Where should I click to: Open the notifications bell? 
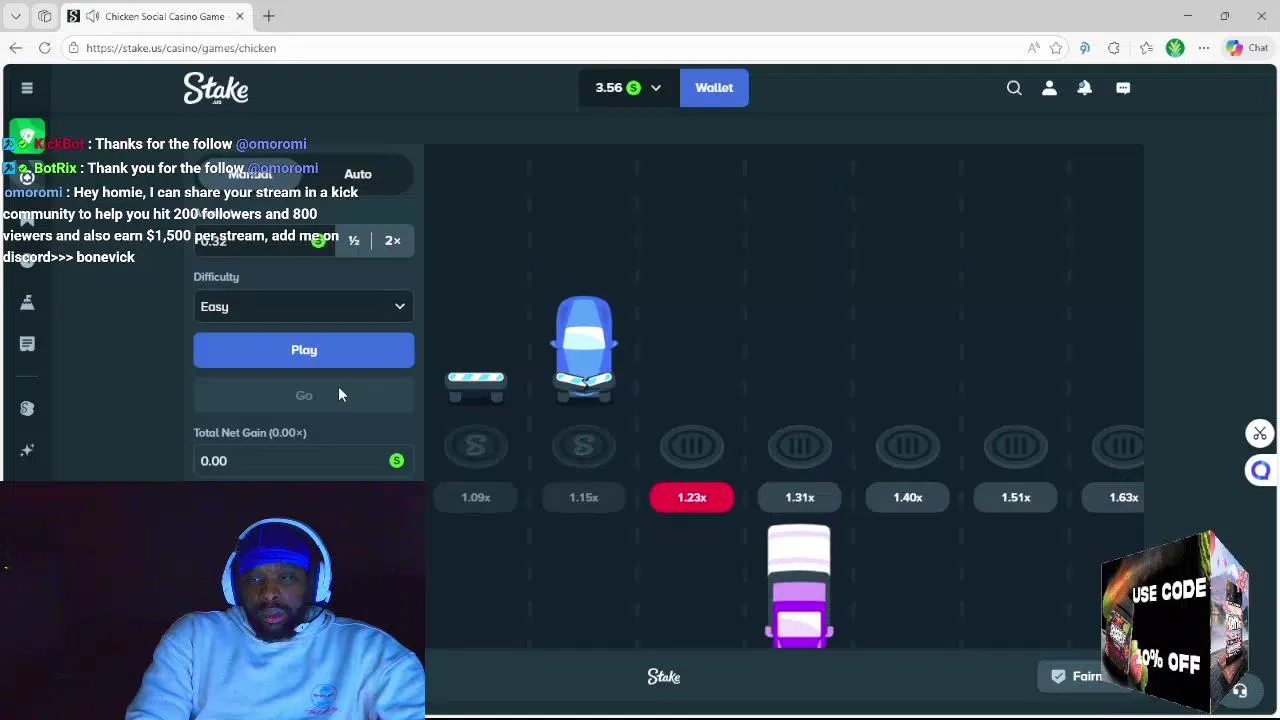1084,88
